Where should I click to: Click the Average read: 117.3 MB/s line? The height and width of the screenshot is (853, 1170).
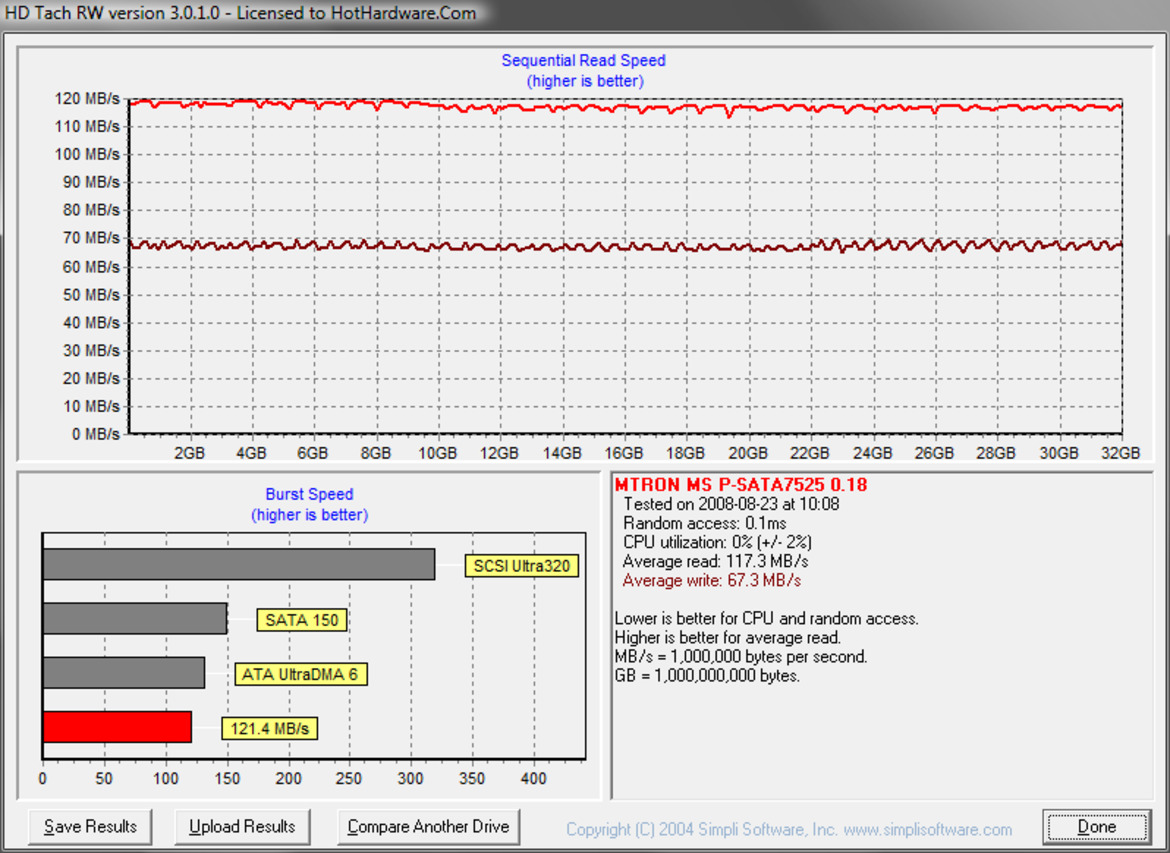point(716,561)
